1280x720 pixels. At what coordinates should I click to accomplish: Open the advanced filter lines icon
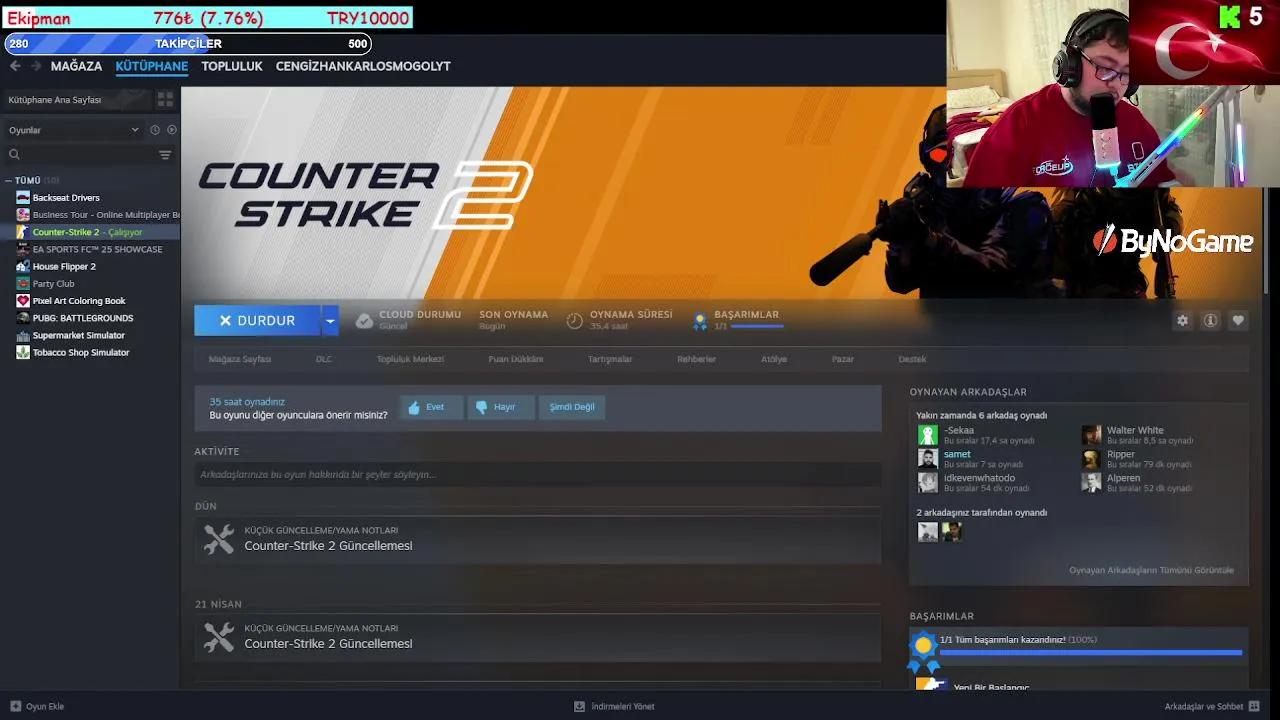pos(165,155)
